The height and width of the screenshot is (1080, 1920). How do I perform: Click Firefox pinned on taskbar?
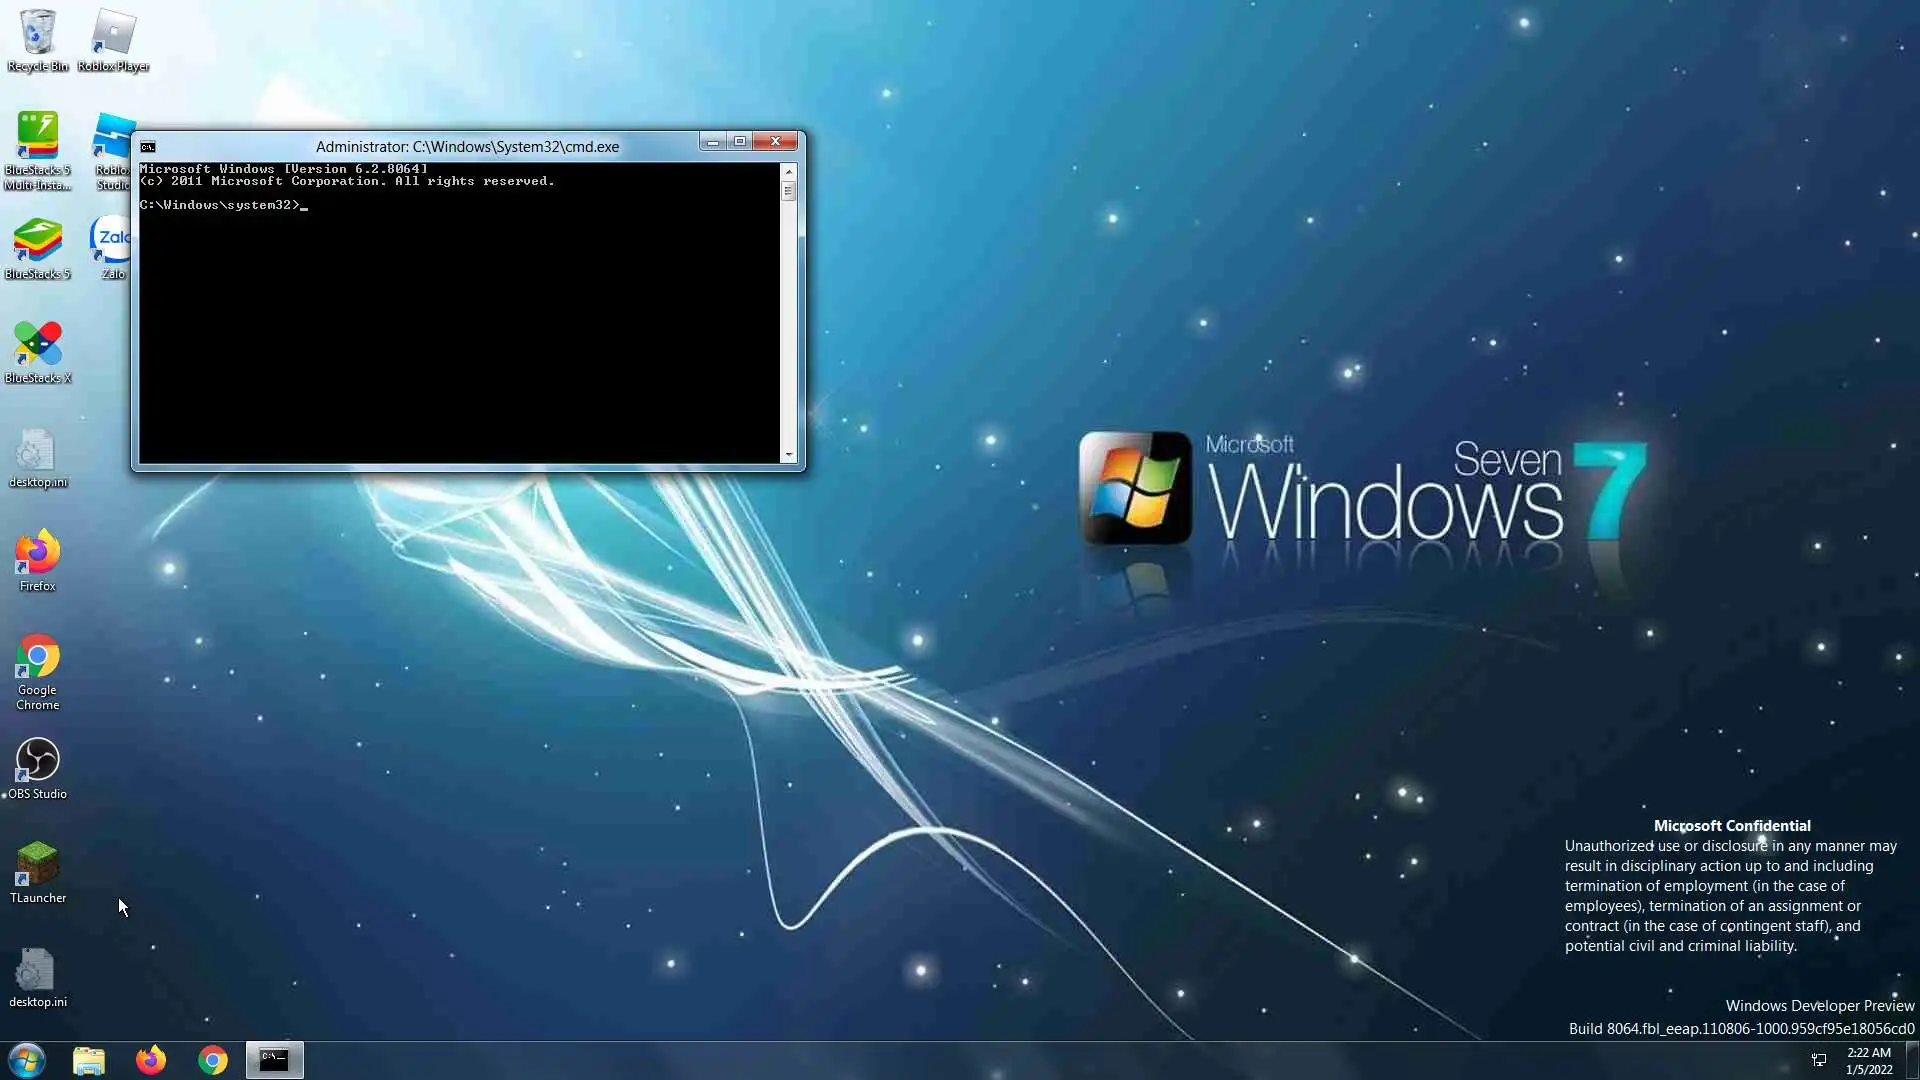click(151, 1060)
